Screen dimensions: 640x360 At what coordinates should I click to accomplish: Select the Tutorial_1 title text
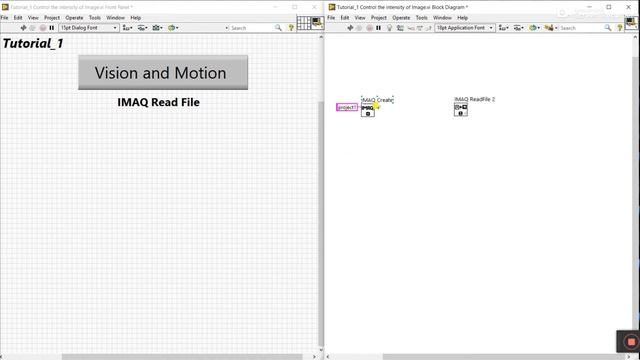pos(33,43)
